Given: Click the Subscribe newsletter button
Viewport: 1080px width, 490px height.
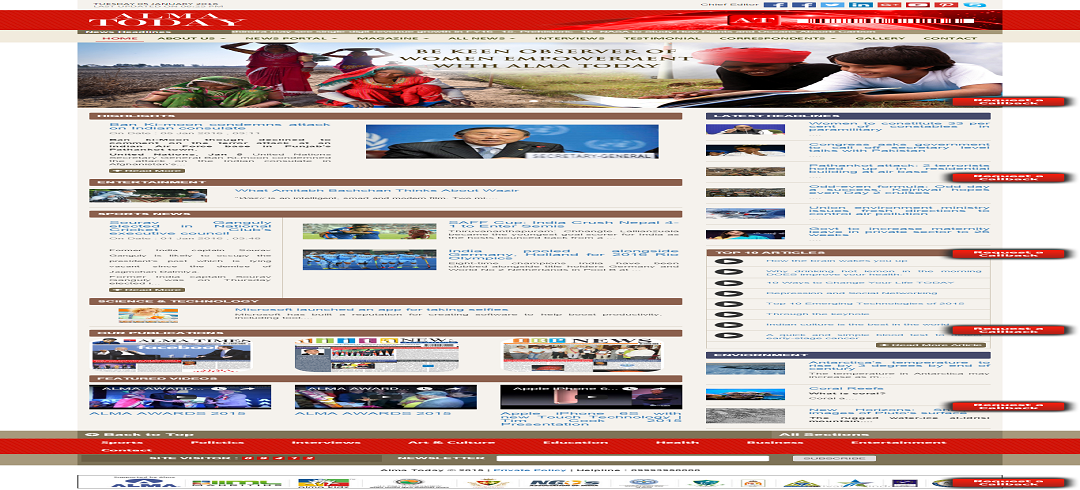Looking at the screenshot, I should [x=834, y=458].
